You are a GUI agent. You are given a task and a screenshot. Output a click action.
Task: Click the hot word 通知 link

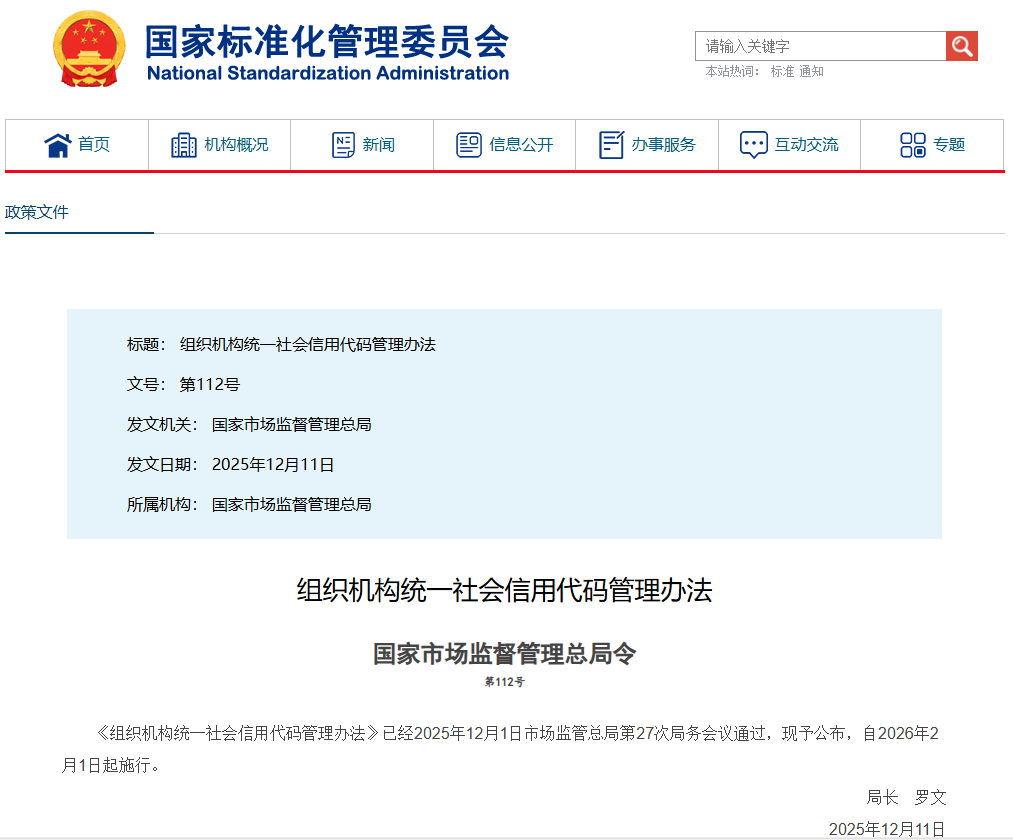(811, 71)
